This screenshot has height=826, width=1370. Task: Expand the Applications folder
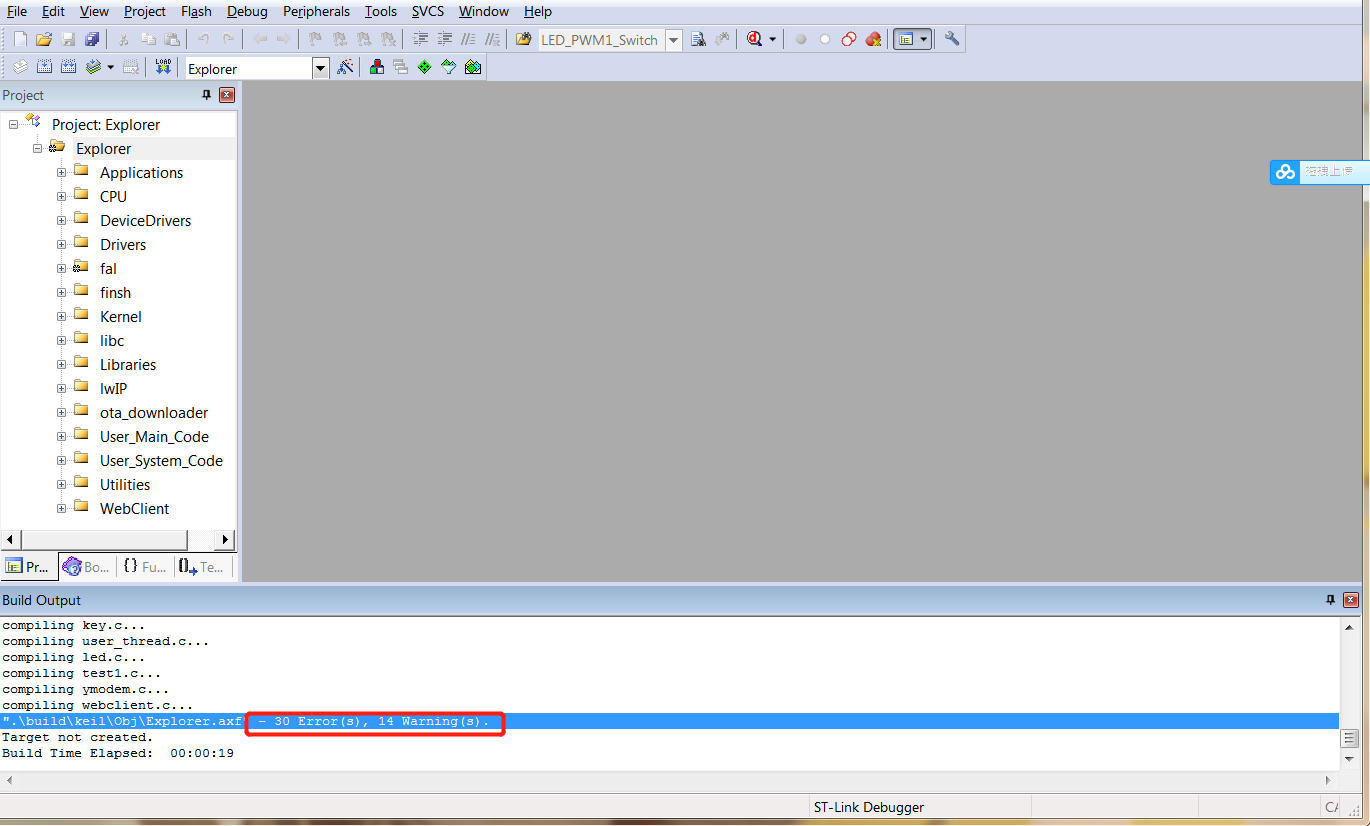[61, 172]
